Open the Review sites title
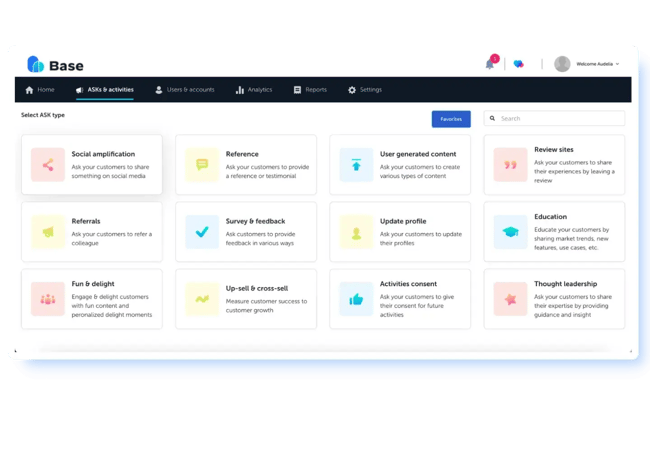This screenshot has width=650, height=452. [x=554, y=149]
